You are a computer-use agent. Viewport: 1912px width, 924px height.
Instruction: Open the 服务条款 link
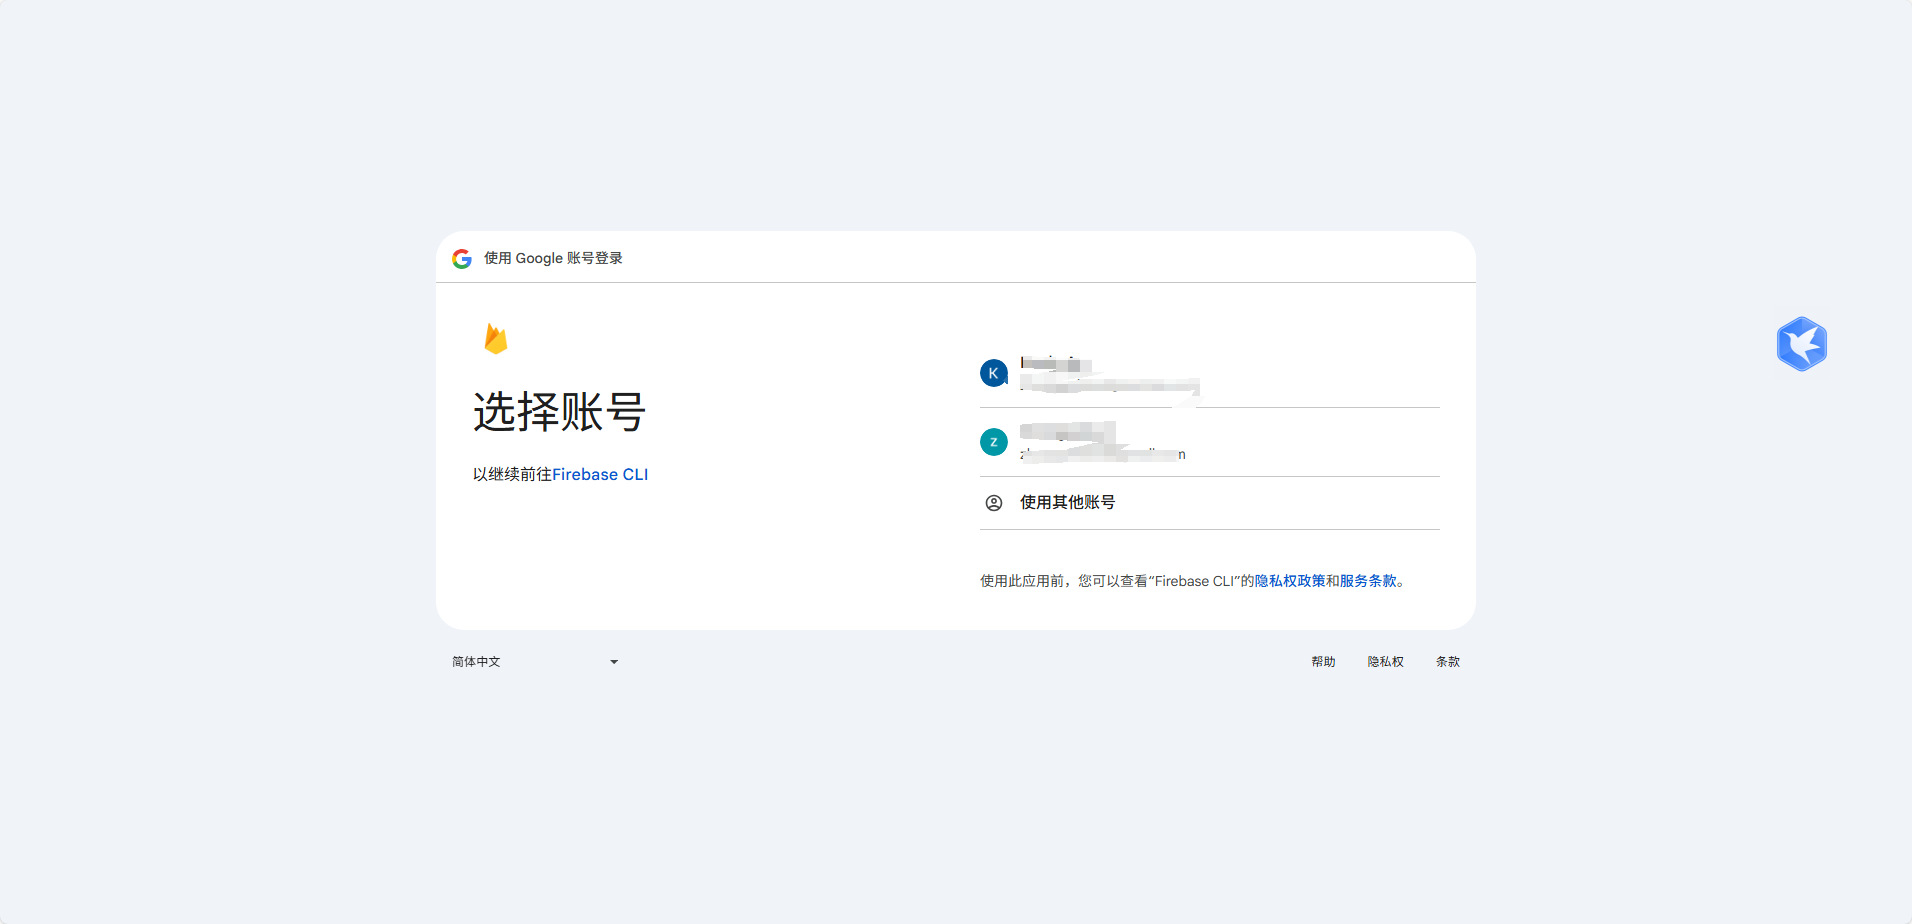pyautogui.click(x=1368, y=581)
